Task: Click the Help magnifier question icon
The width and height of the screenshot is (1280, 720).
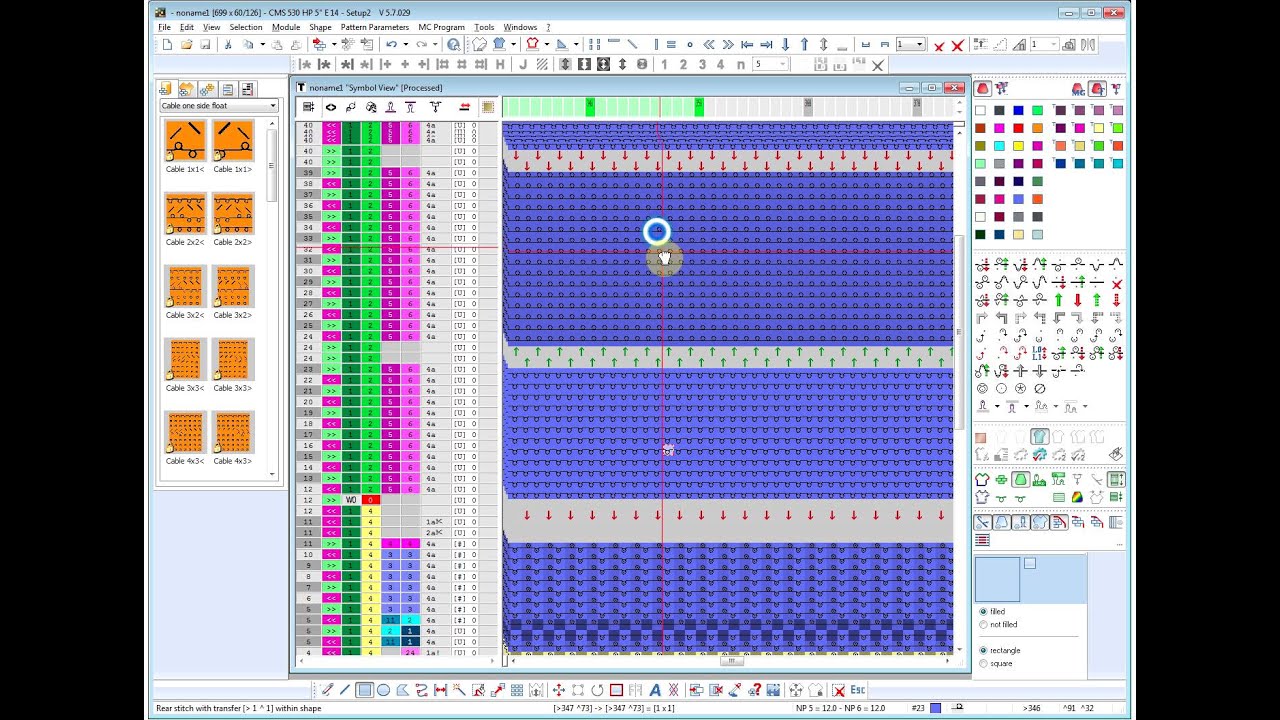Action: [x=453, y=45]
